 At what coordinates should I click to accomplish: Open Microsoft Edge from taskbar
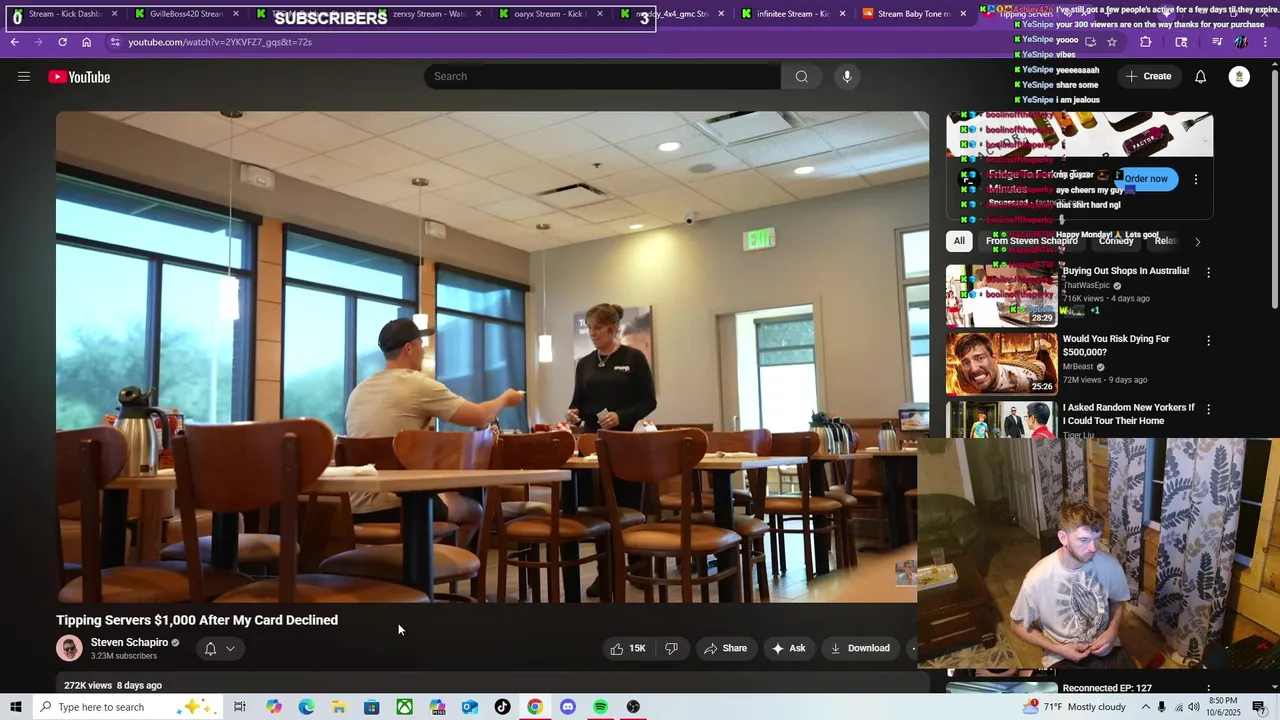tap(306, 707)
